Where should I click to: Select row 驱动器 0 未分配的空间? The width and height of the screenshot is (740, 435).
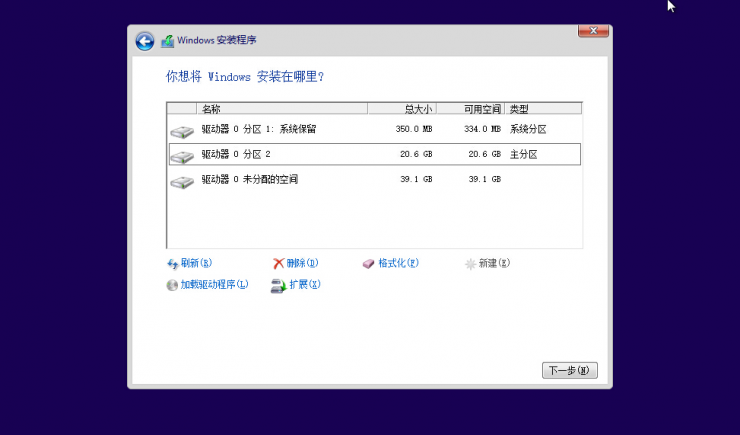click(375, 179)
